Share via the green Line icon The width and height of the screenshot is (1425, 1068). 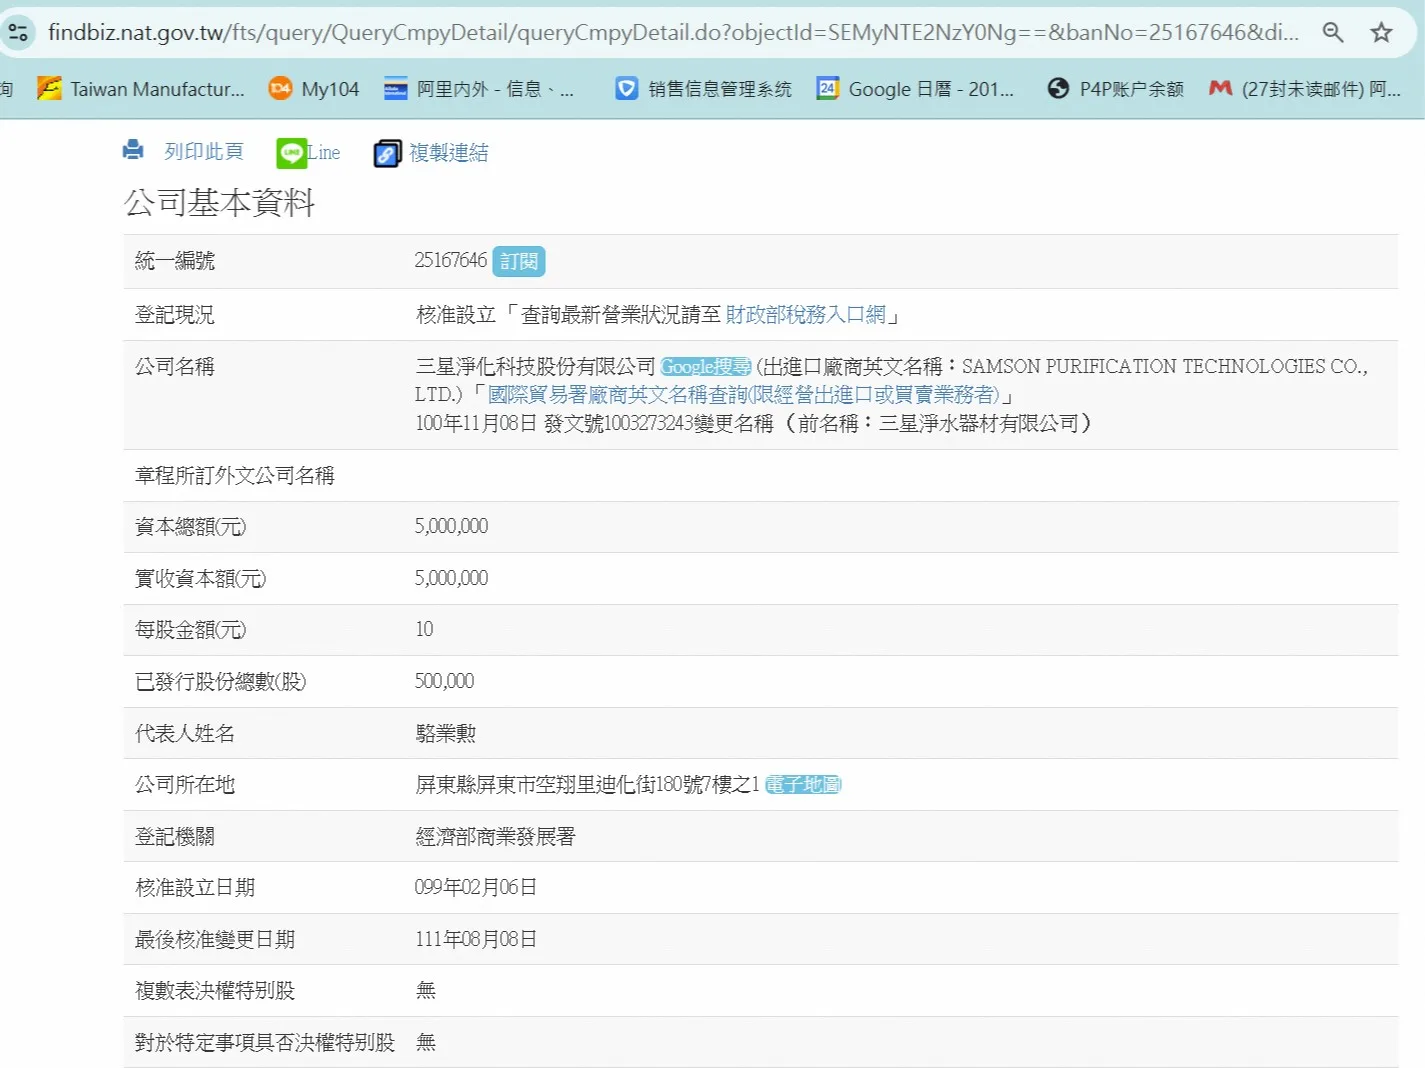[291, 153]
